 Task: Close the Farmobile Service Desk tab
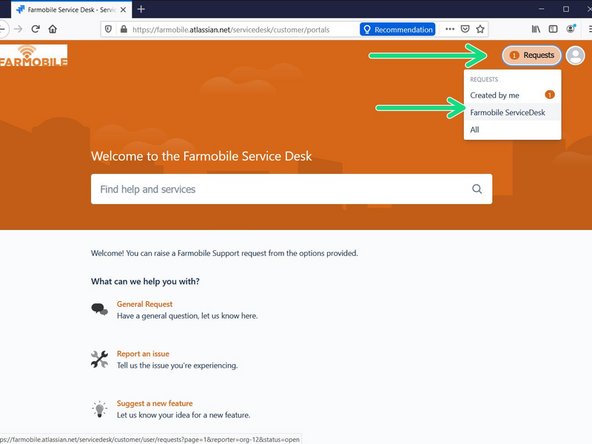(123, 10)
